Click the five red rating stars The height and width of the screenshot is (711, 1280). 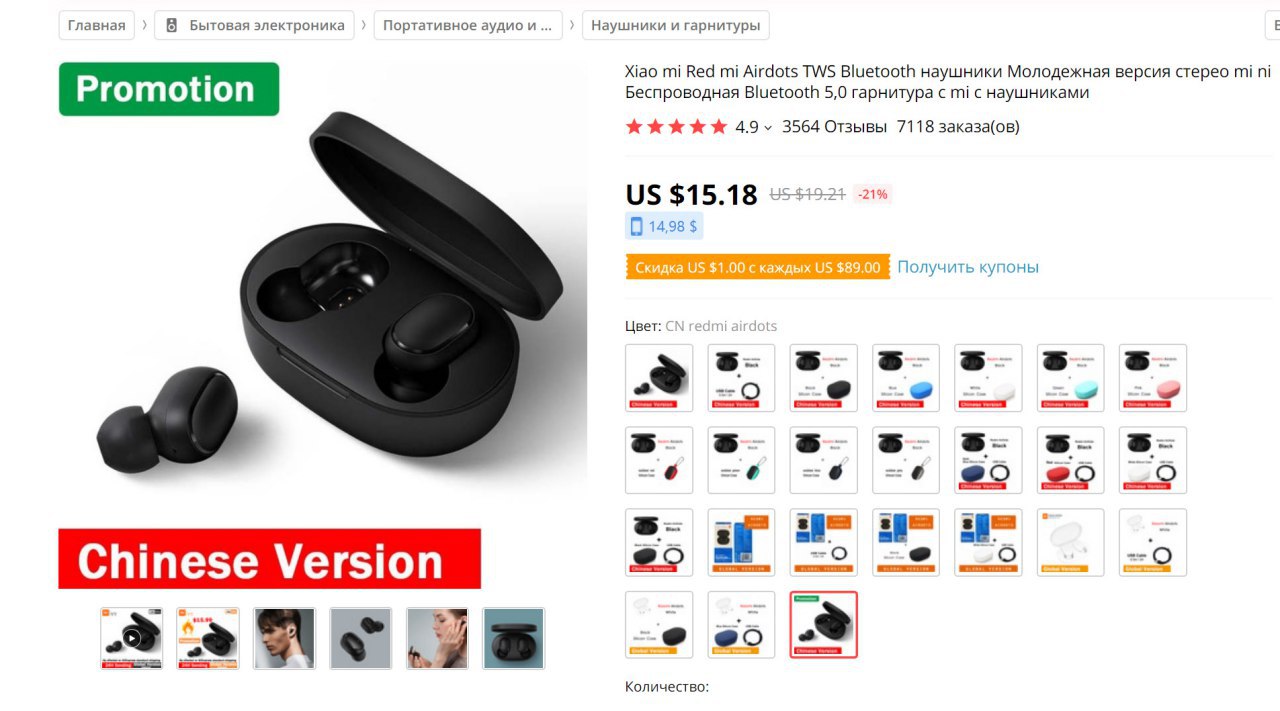(676, 127)
